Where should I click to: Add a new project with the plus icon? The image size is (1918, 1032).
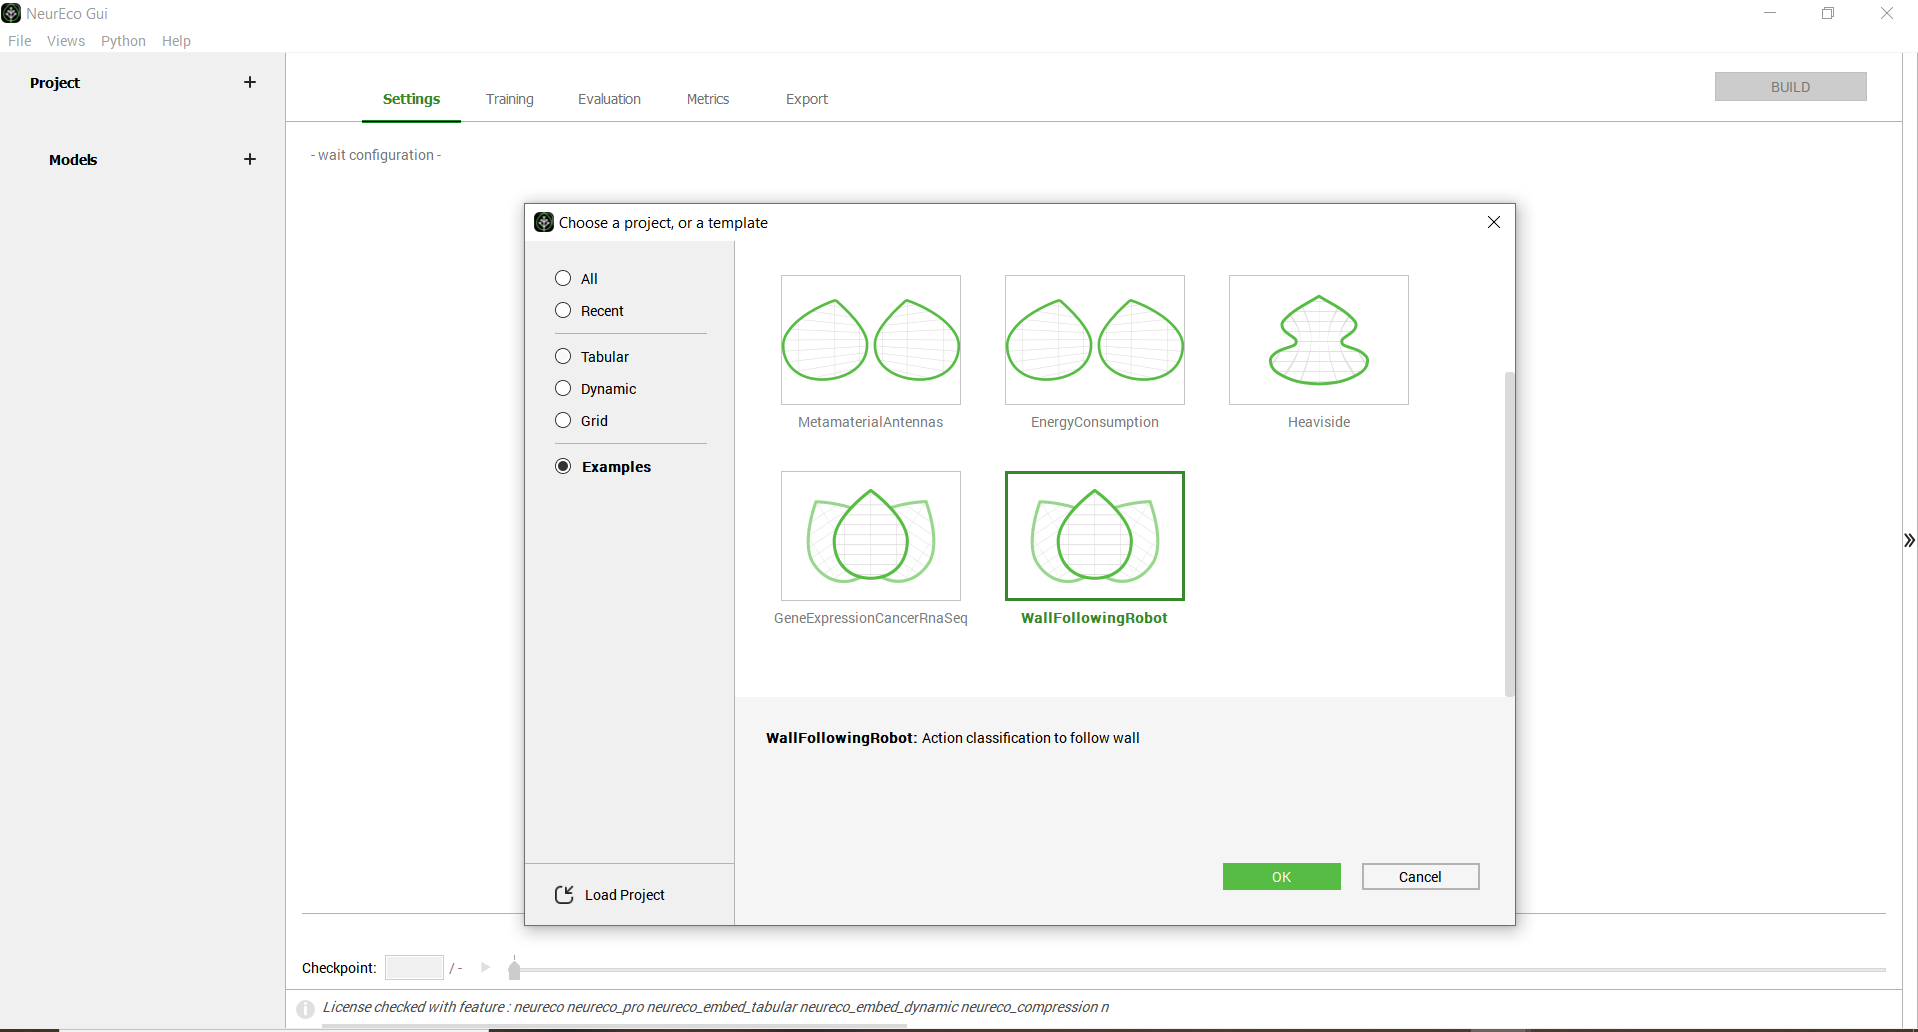[x=250, y=82]
